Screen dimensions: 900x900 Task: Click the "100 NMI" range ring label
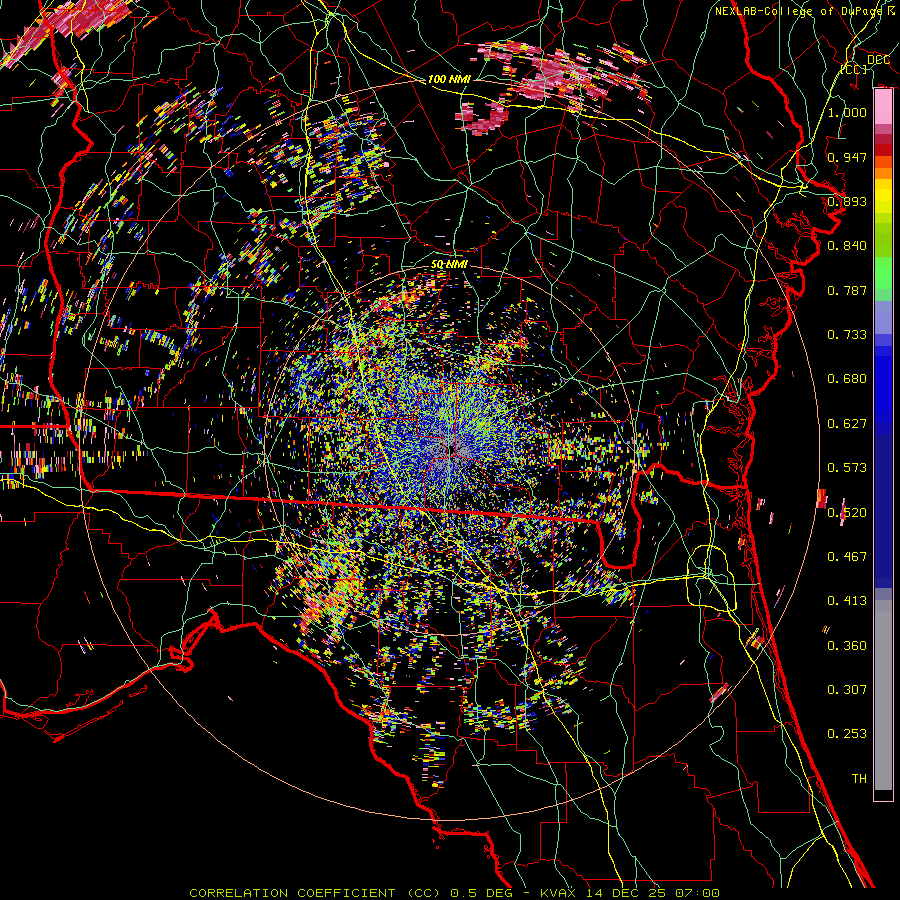[x=449, y=79]
